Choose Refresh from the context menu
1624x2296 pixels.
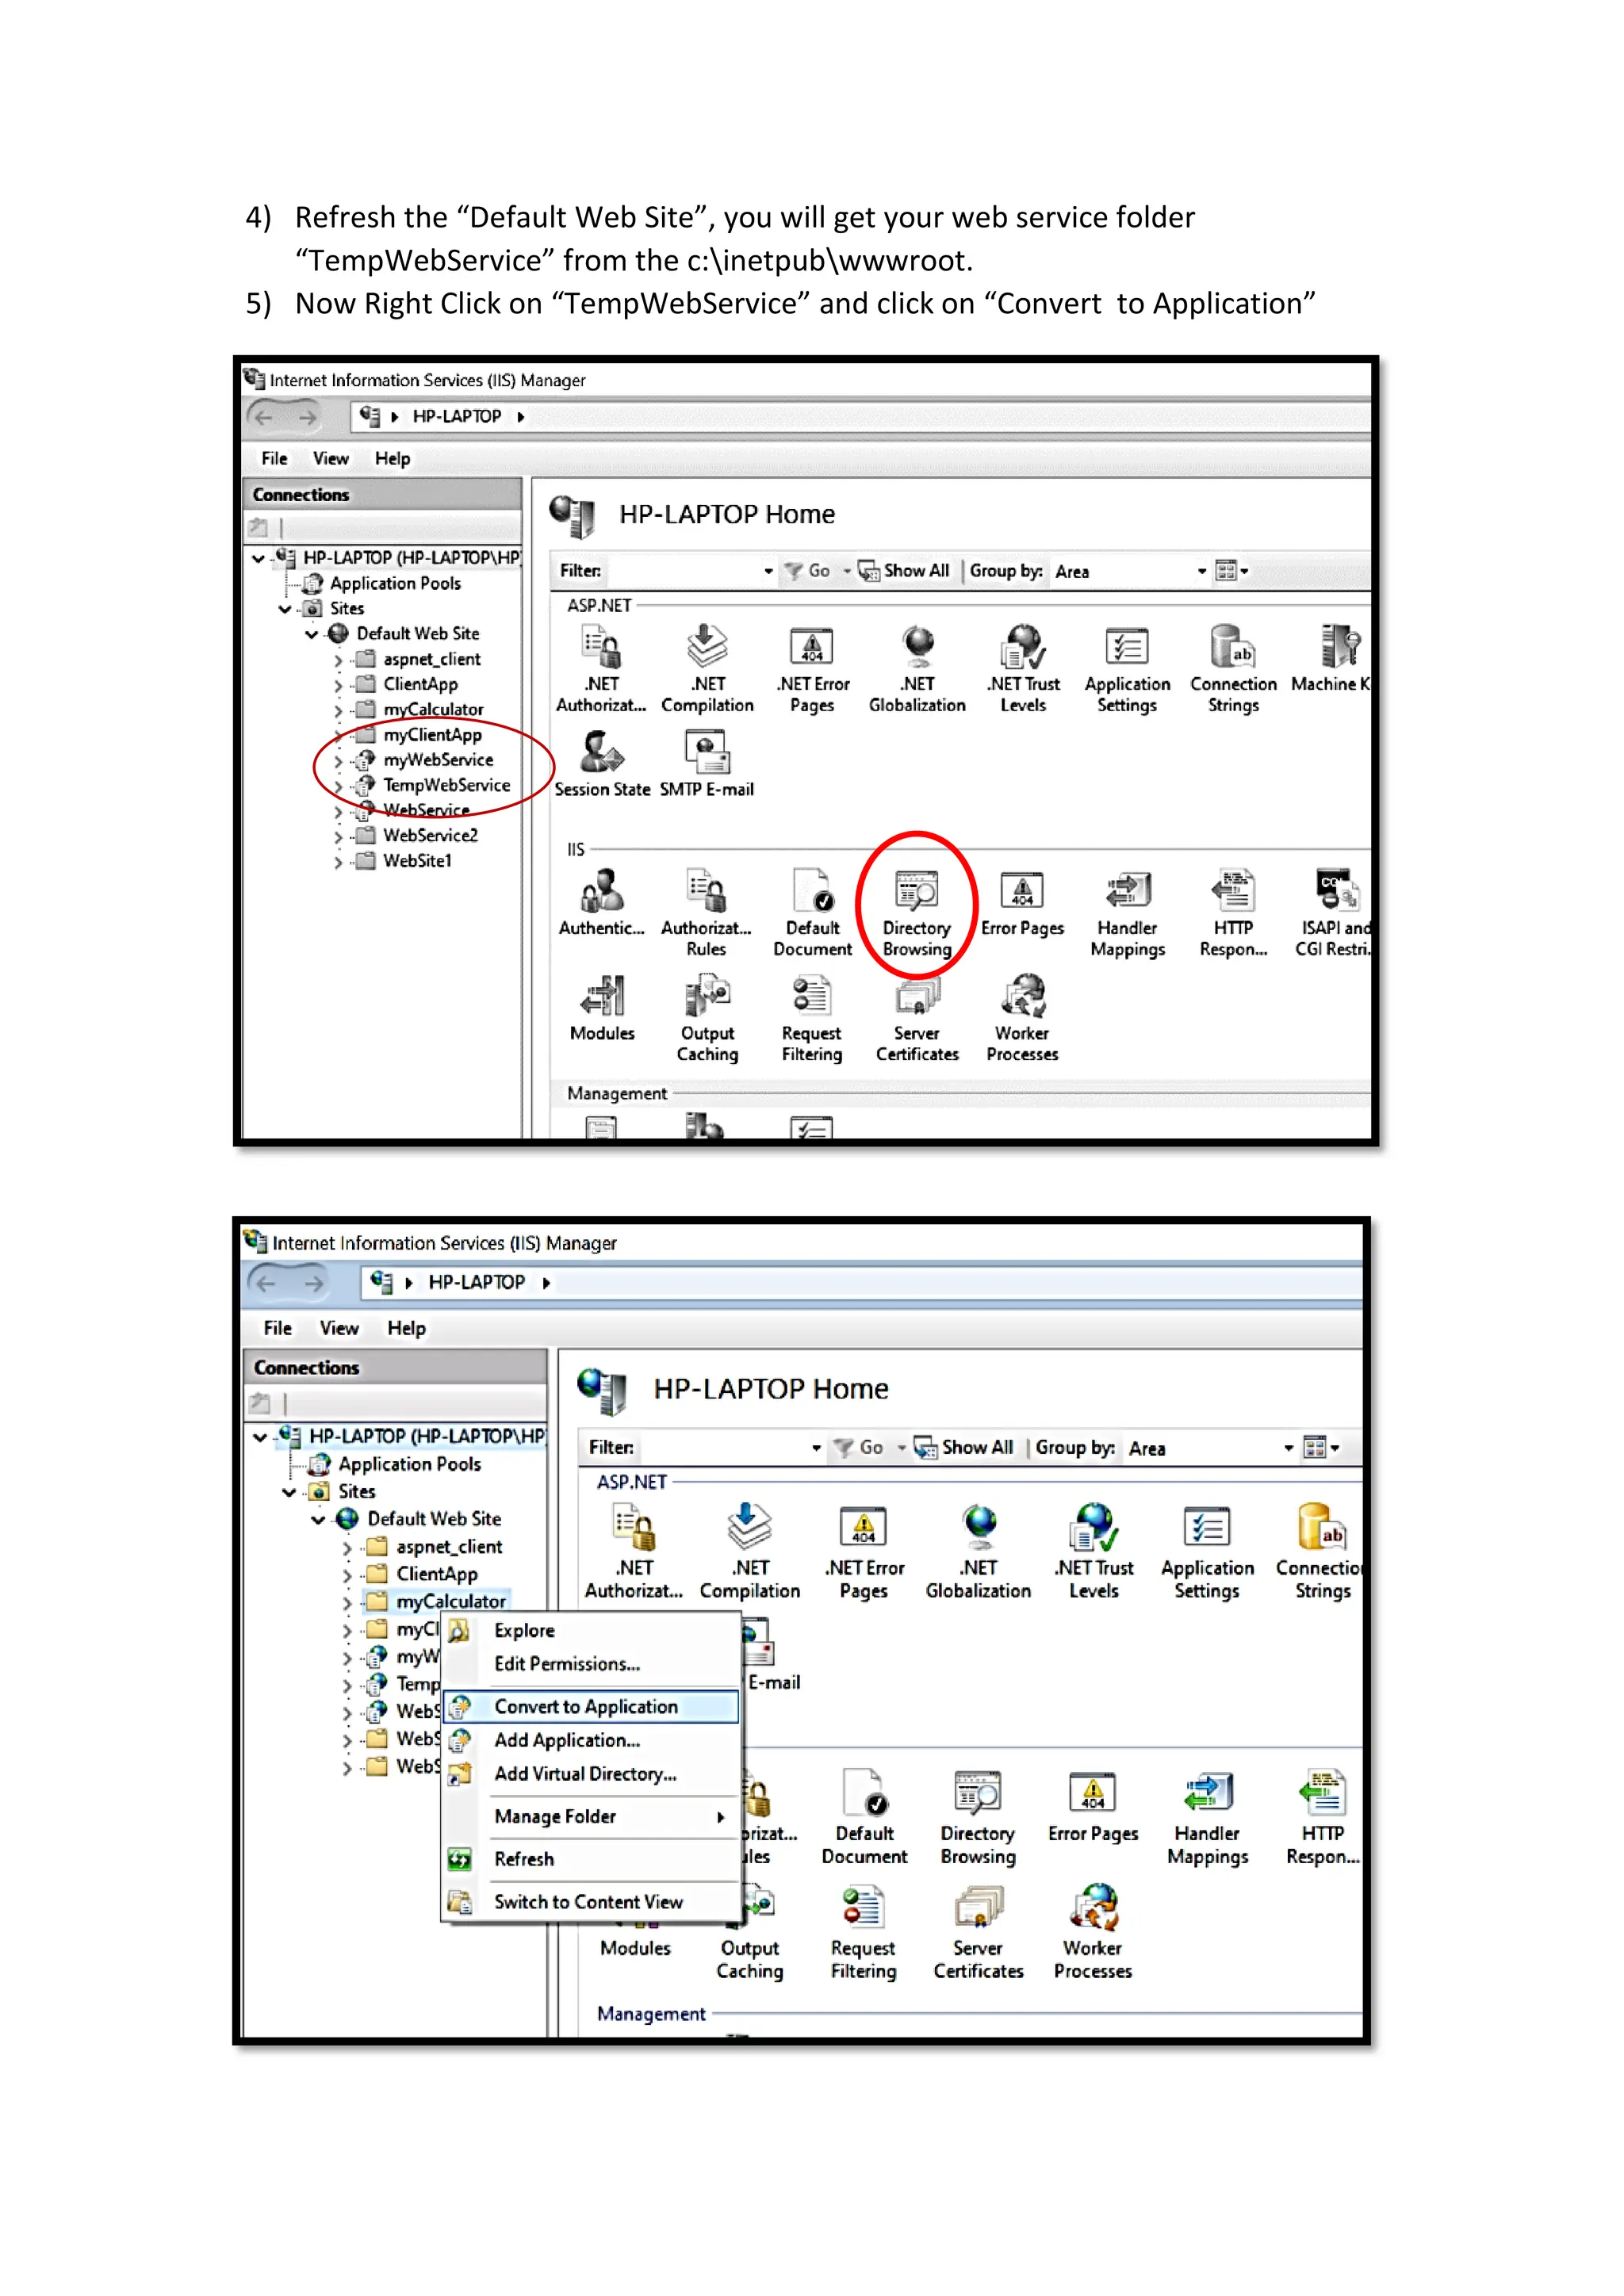point(591,1859)
